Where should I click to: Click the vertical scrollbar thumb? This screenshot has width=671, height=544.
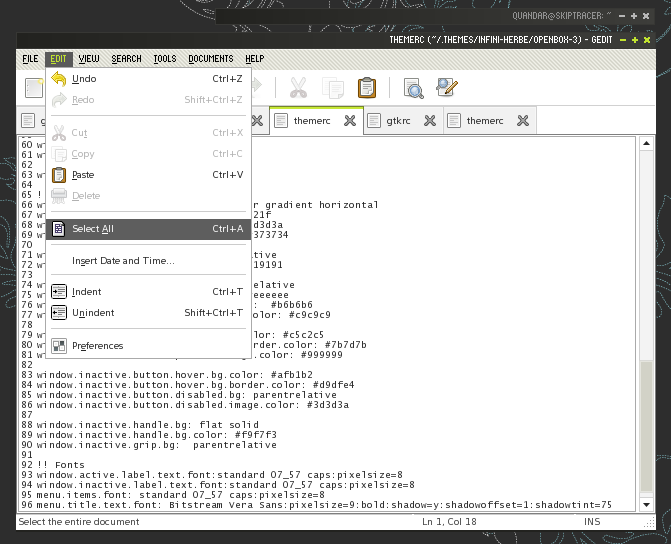(x=646, y=427)
